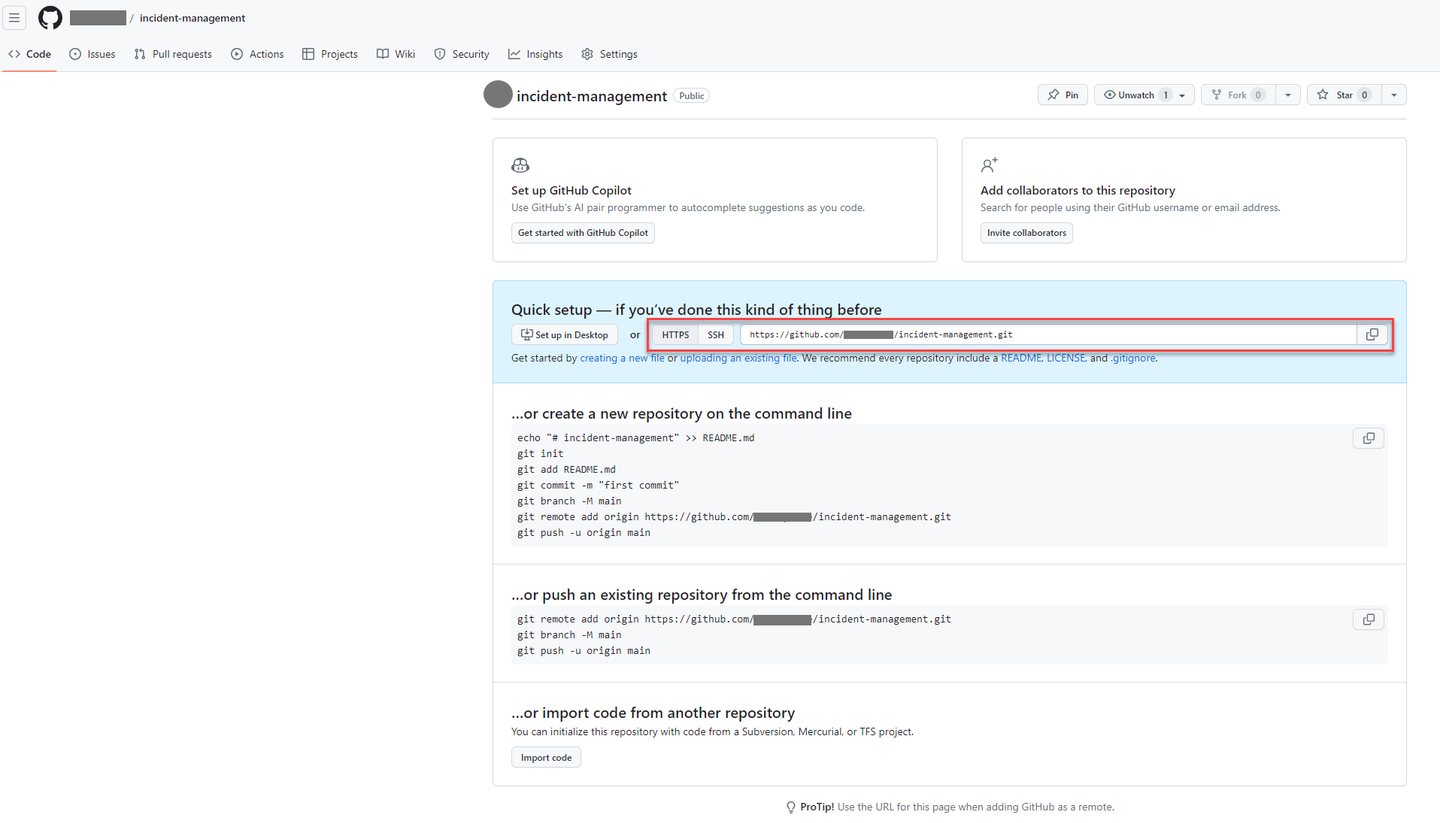Click the "git add README.md" line

click(x=566, y=469)
